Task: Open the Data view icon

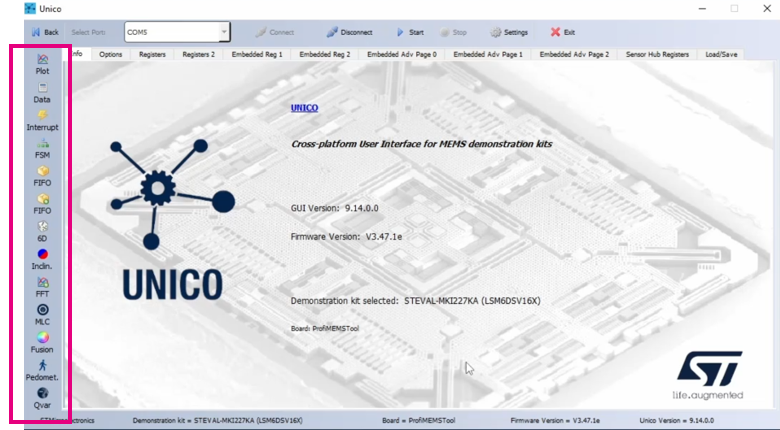Action: pyautogui.click(x=42, y=93)
